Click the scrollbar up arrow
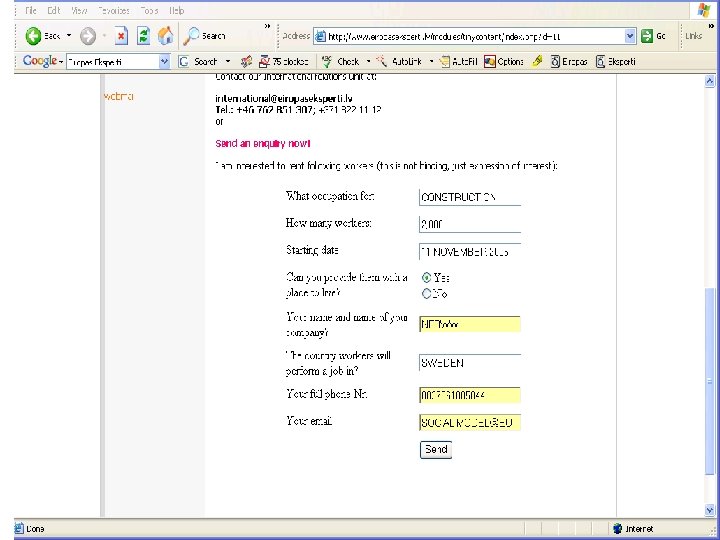This screenshot has height=540, width=720. point(709,81)
